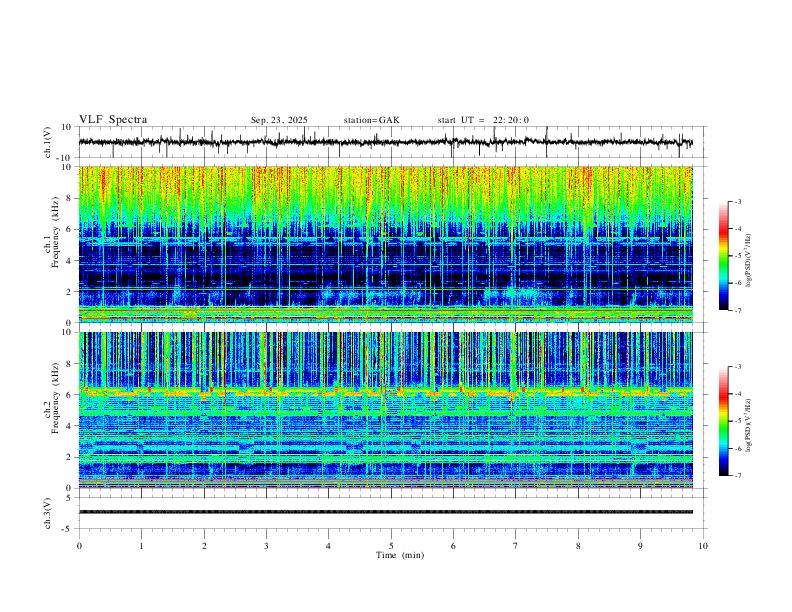792x612 pixels.
Task: Select the date text "Sep. 23, 2025"
Action: click(x=279, y=120)
